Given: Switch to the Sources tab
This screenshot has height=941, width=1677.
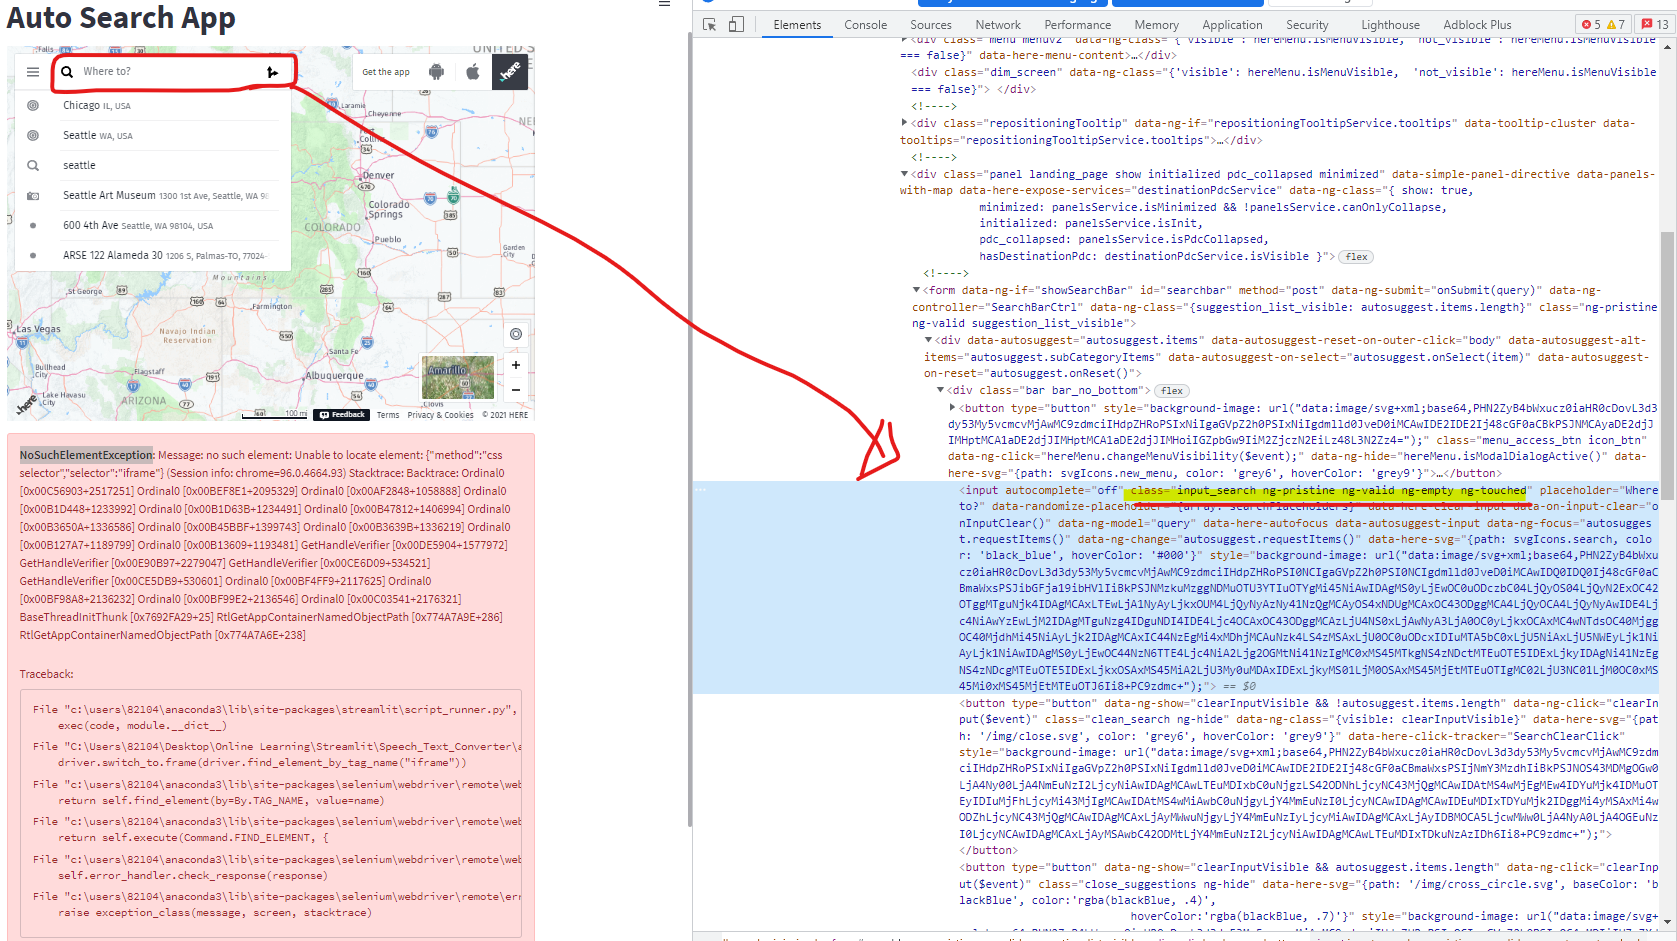Looking at the screenshot, I should tap(931, 25).
